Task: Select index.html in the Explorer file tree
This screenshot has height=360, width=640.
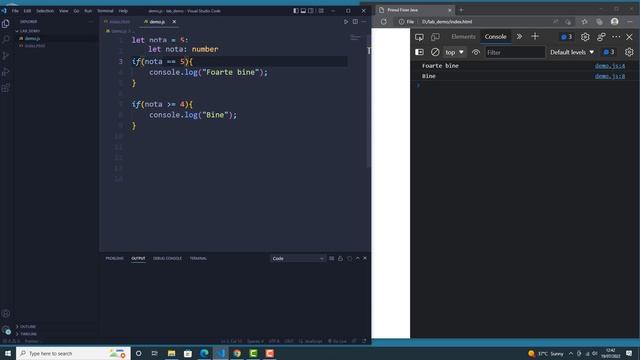Action: coord(35,46)
